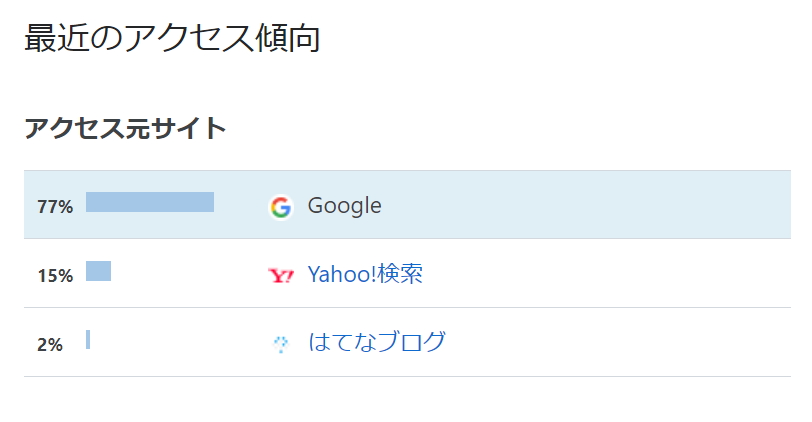
Task: Open the はてなブログ link
Action: (377, 342)
